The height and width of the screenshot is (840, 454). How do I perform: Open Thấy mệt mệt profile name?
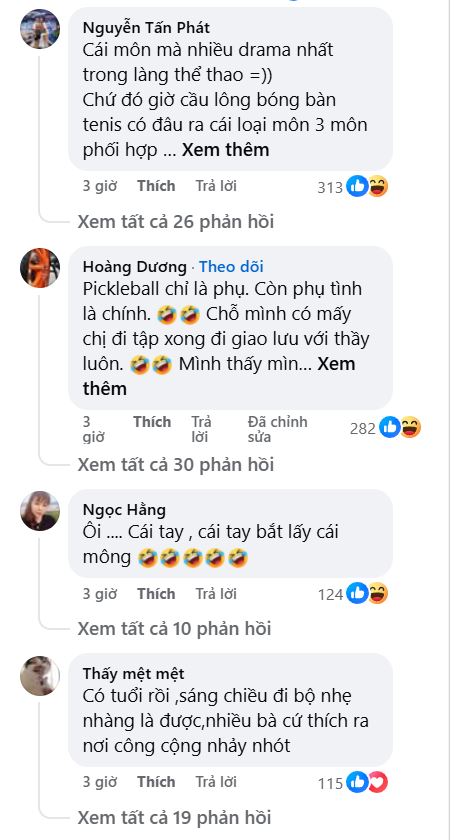pyautogui.click(x=133, y=673)
